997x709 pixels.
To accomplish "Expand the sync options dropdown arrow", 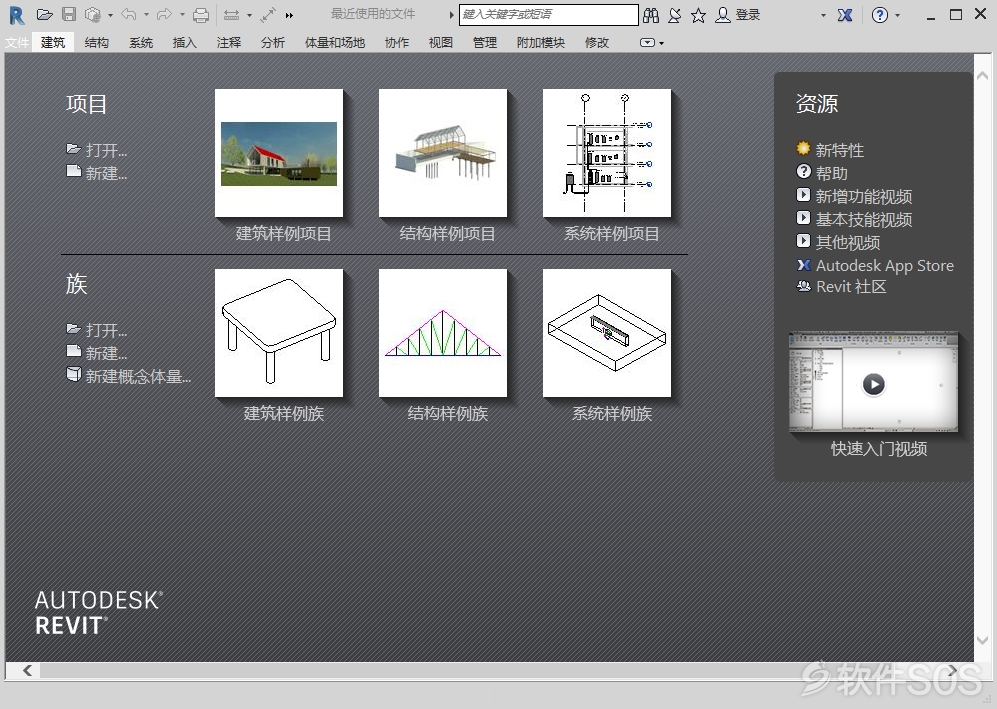I will (x=111, y=15).
